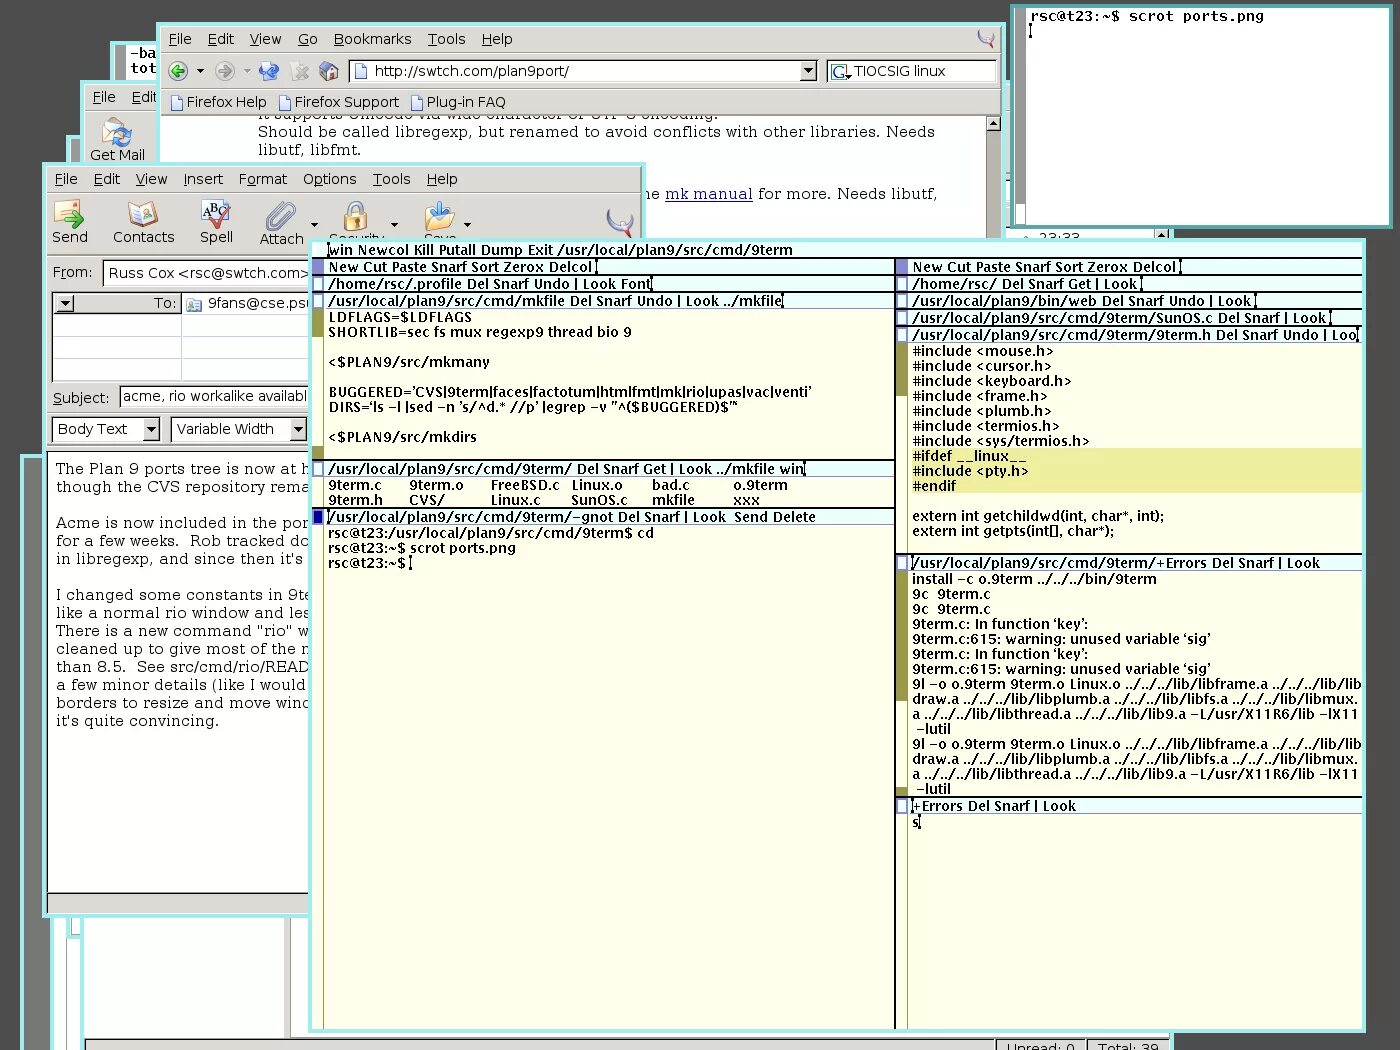
Task: Click layout box of acme left column tag
Action: tap(318, 267)
